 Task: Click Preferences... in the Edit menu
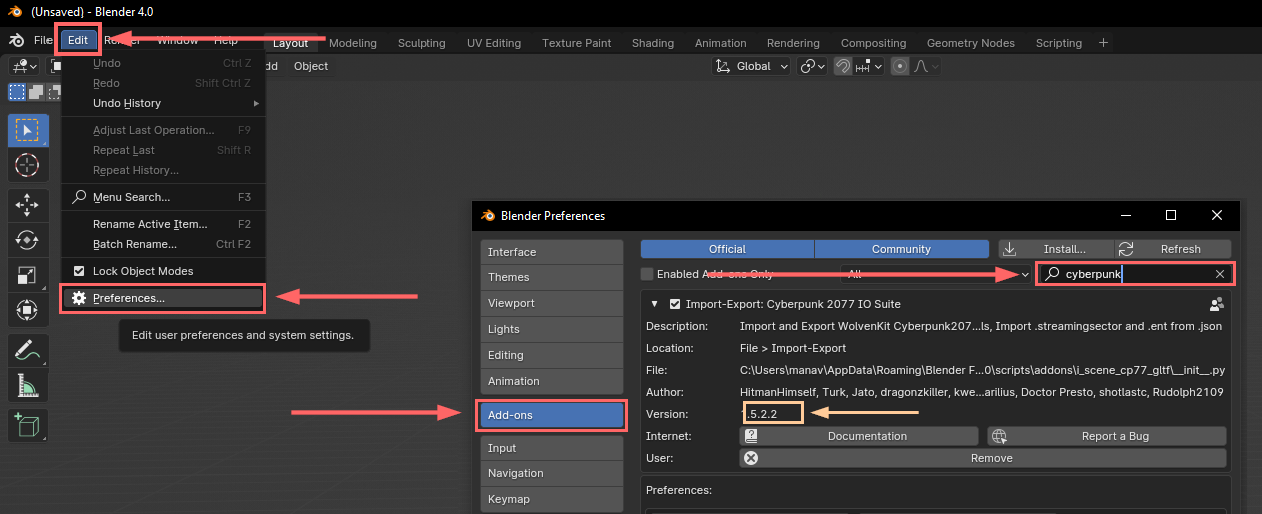point(129,298)
